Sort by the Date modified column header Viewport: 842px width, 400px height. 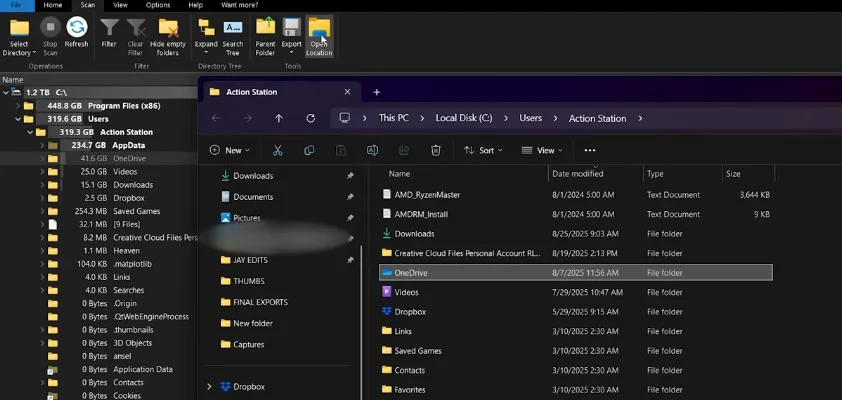click(x=577, y=173)
